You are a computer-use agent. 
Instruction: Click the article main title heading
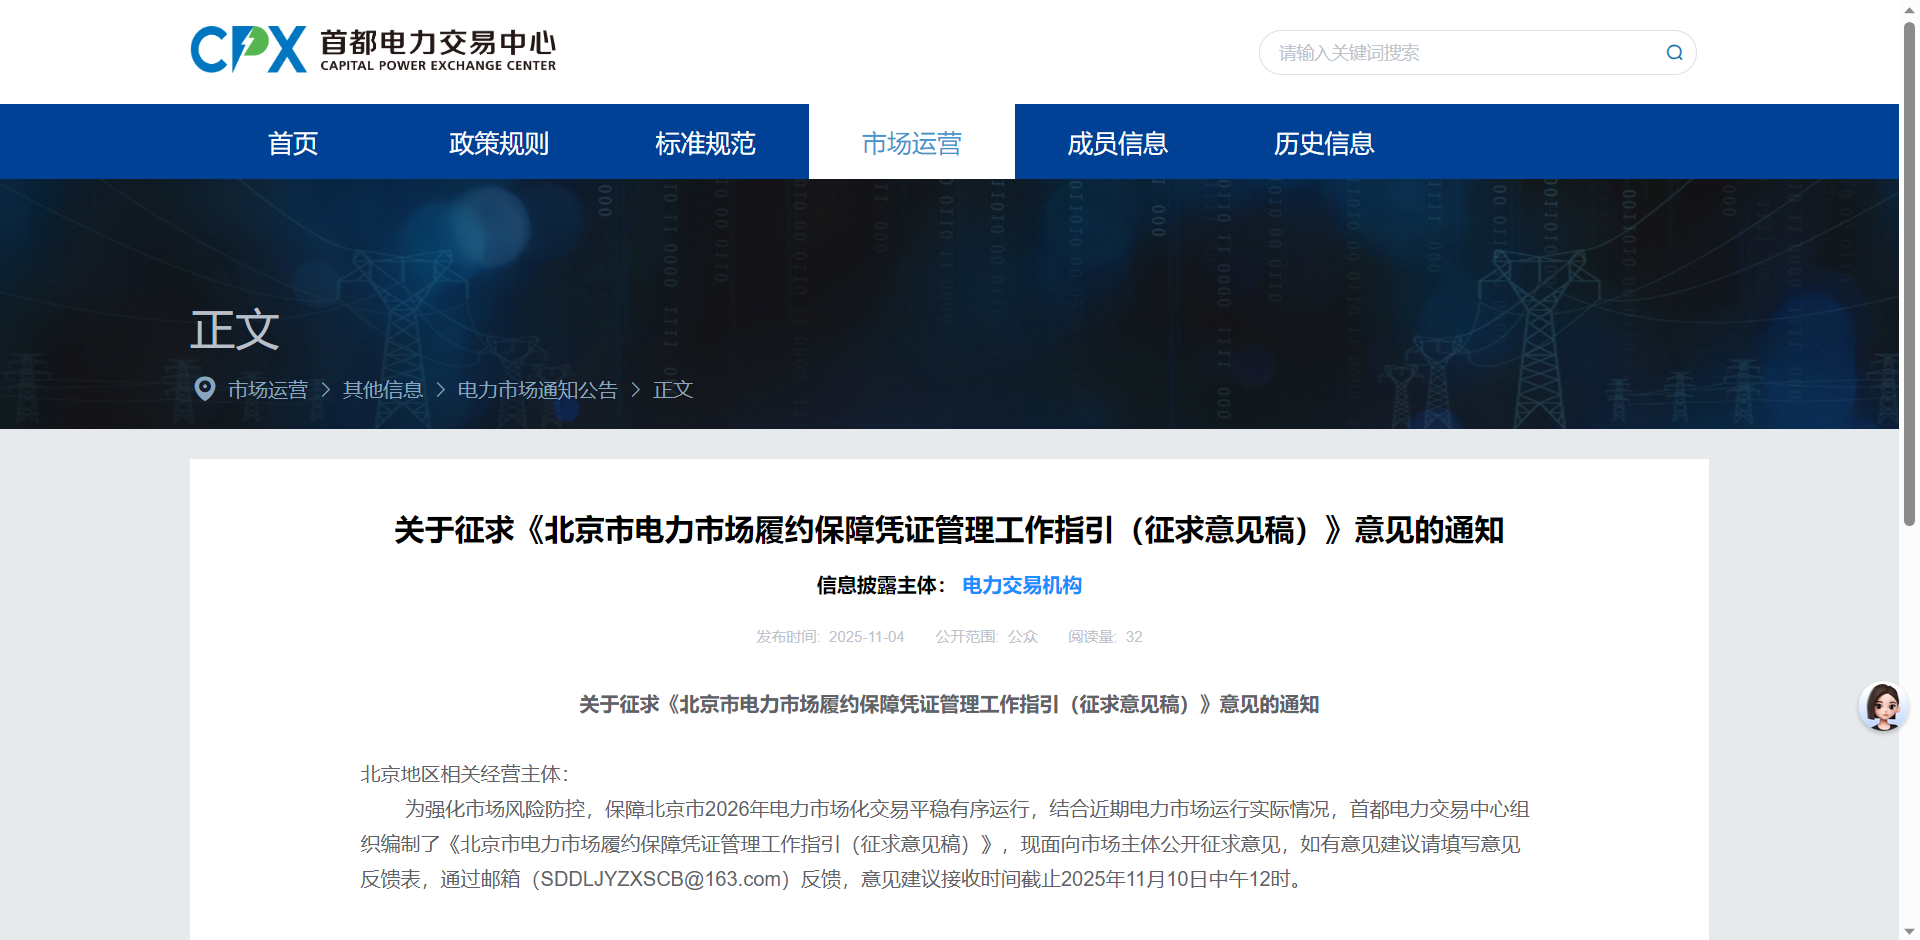pos(948,529)
